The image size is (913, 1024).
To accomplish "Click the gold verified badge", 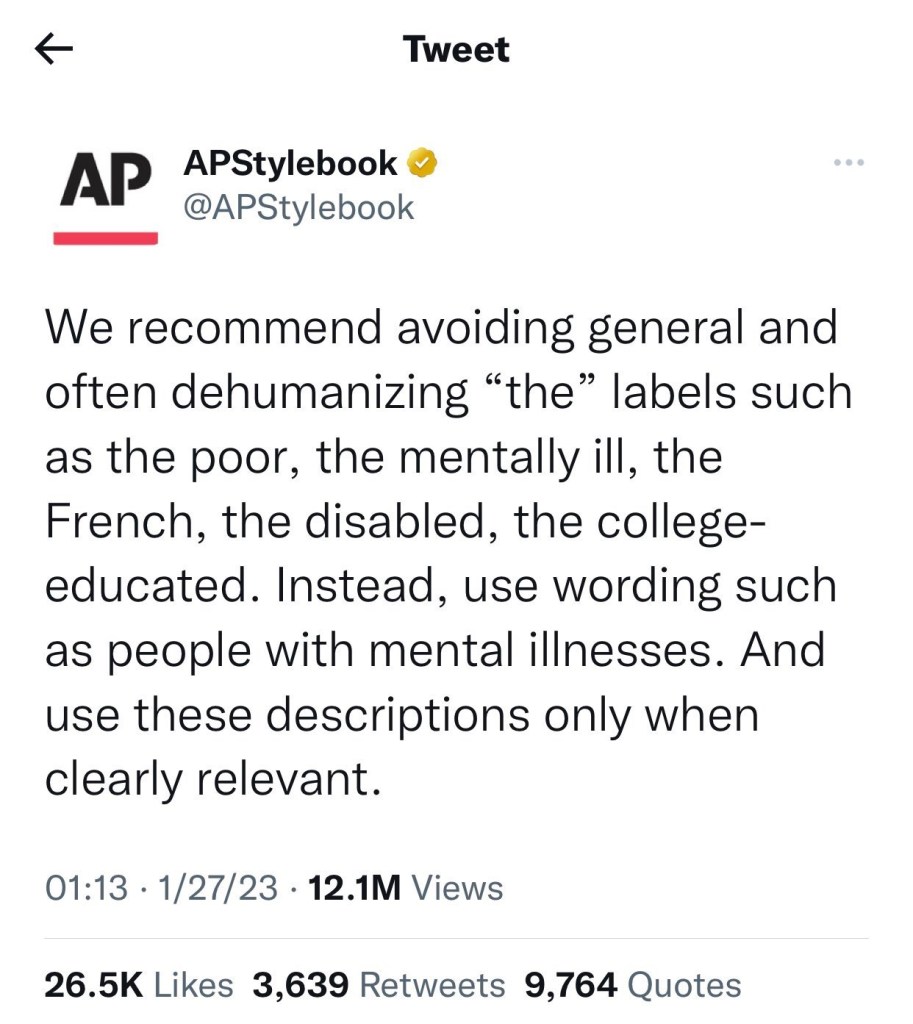I will [x=425, y=162].
